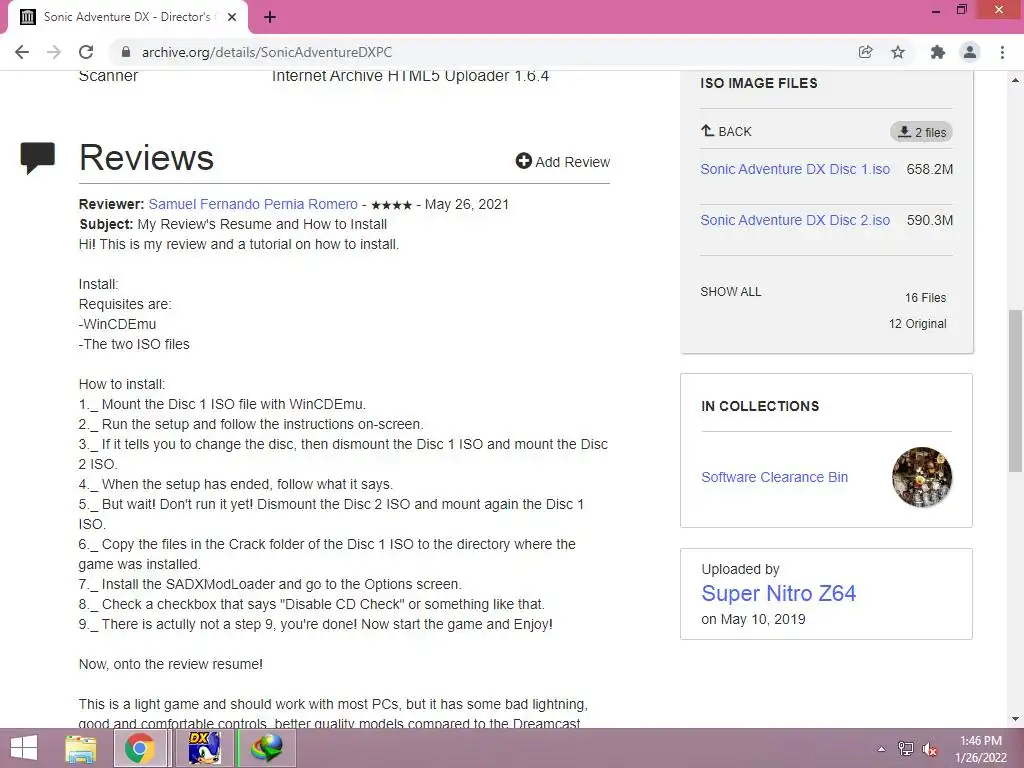
Task: Open Chrome's three-dot menu
Action: coord(1002,52)
